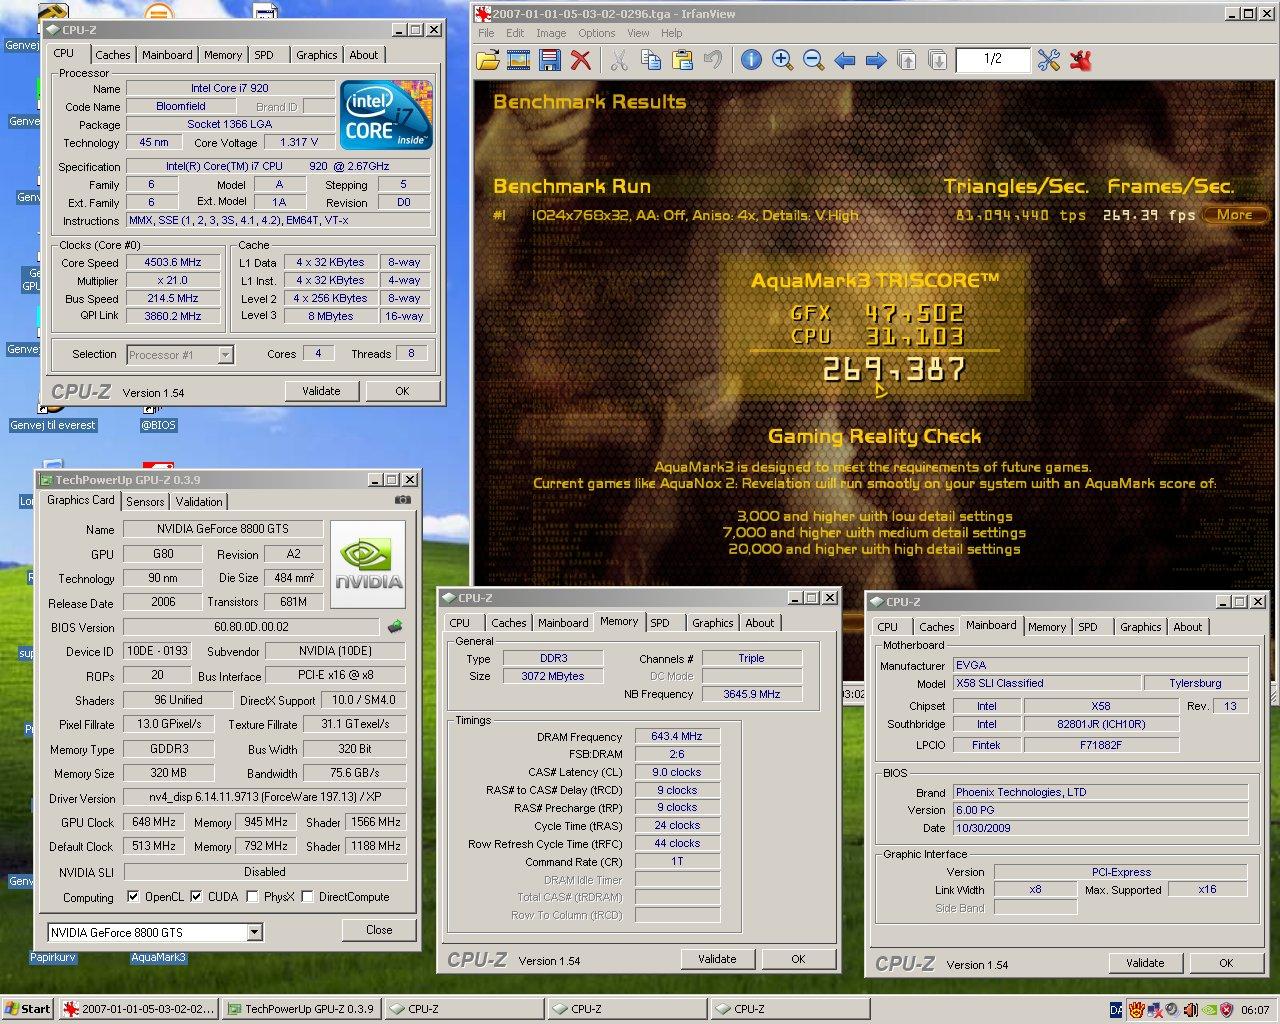This screenshot has height=1024, width=1280.
Task: Click the Close button in GPU-Z
Action: click(379, 930)
